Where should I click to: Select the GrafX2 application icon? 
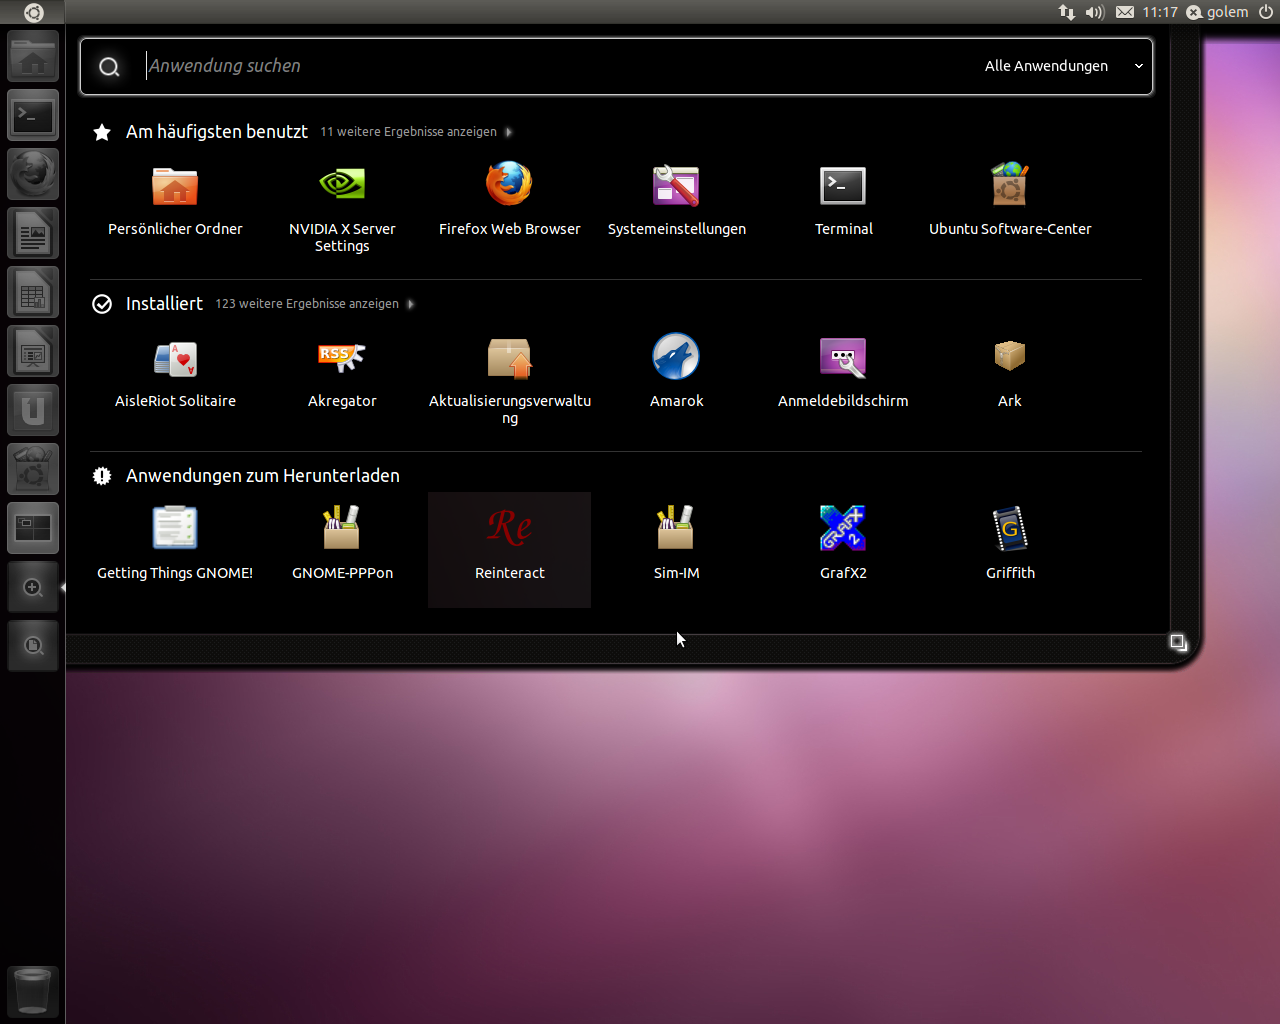point(843,529)
